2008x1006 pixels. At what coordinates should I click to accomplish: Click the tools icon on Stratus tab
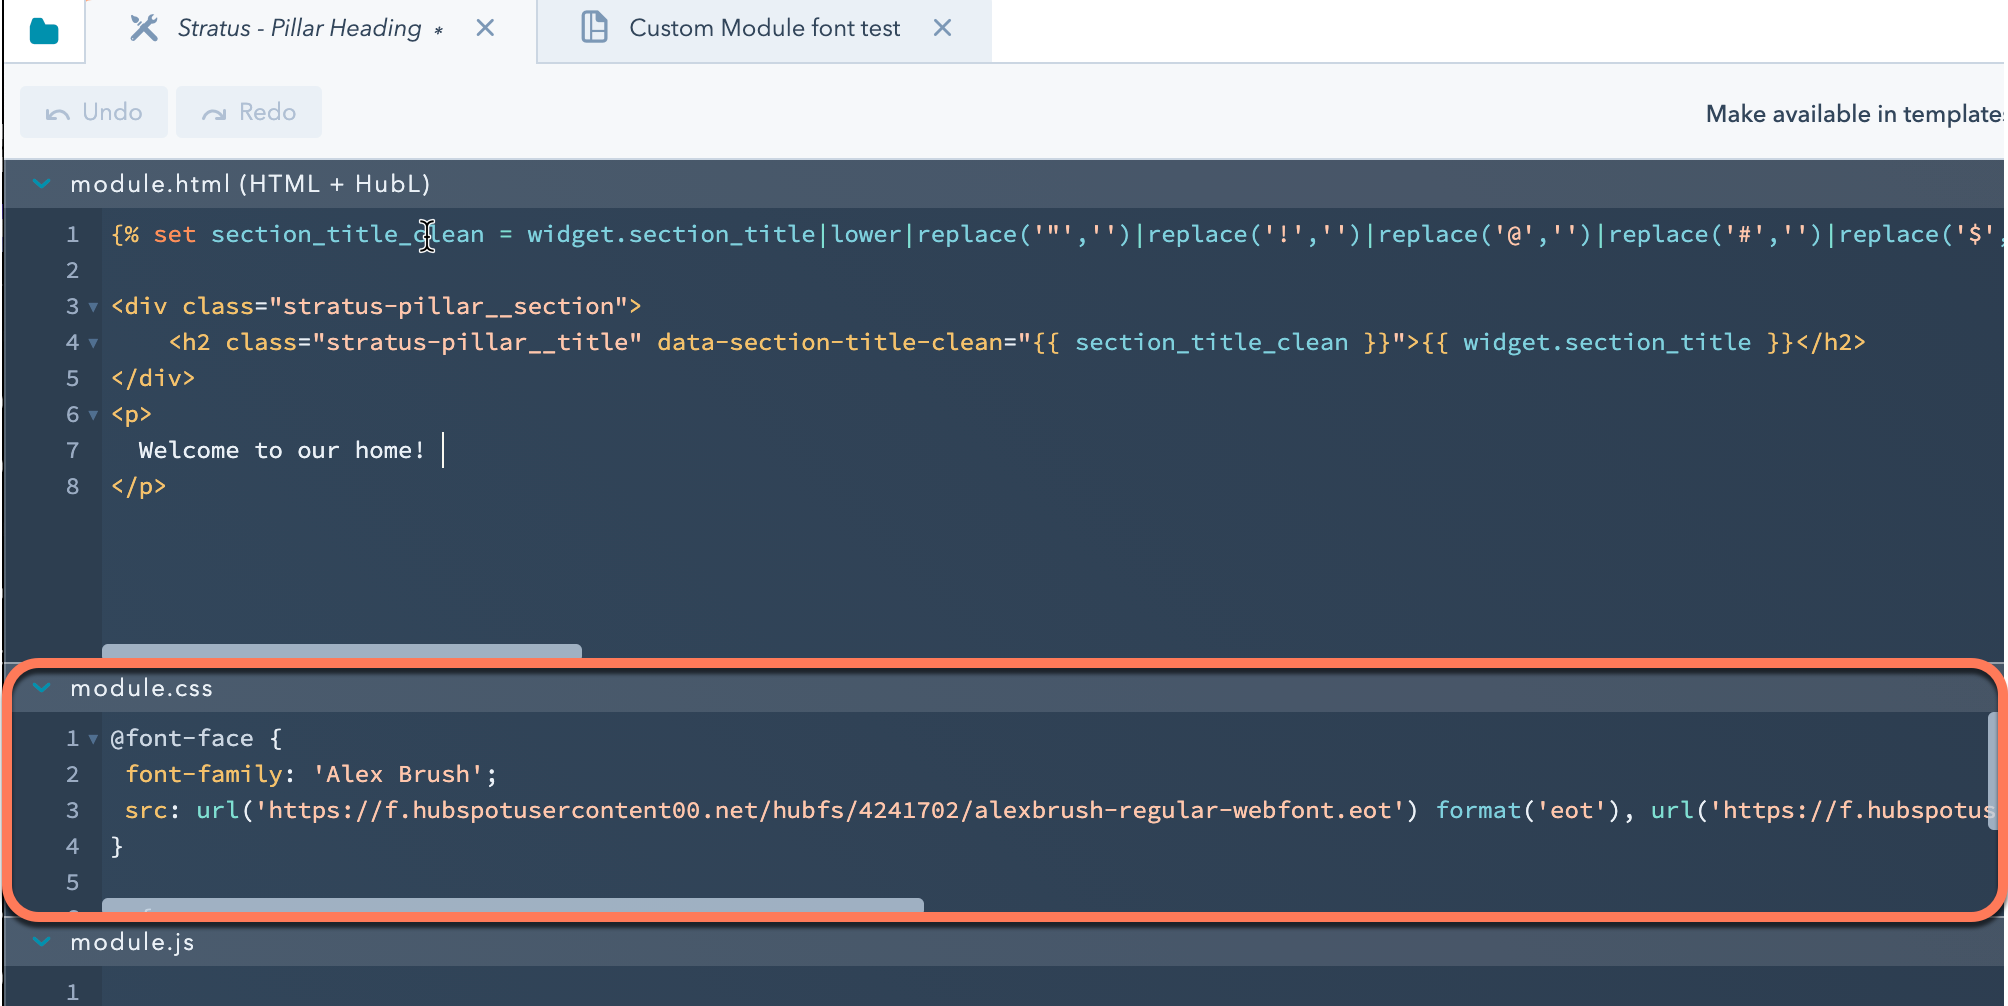pos(144,28)
